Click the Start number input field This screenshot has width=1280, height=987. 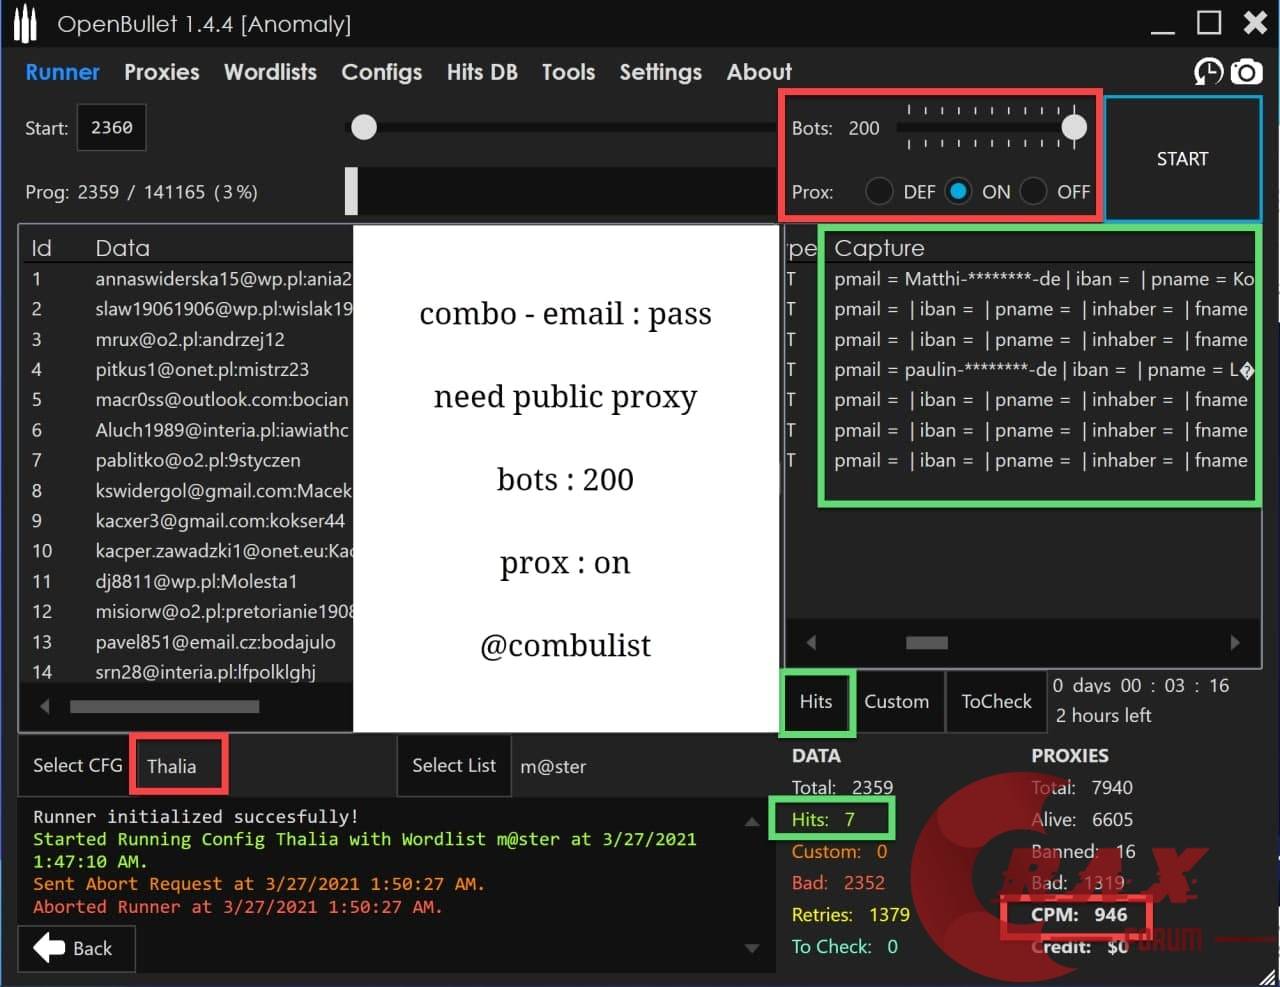[x=112, y=127]
